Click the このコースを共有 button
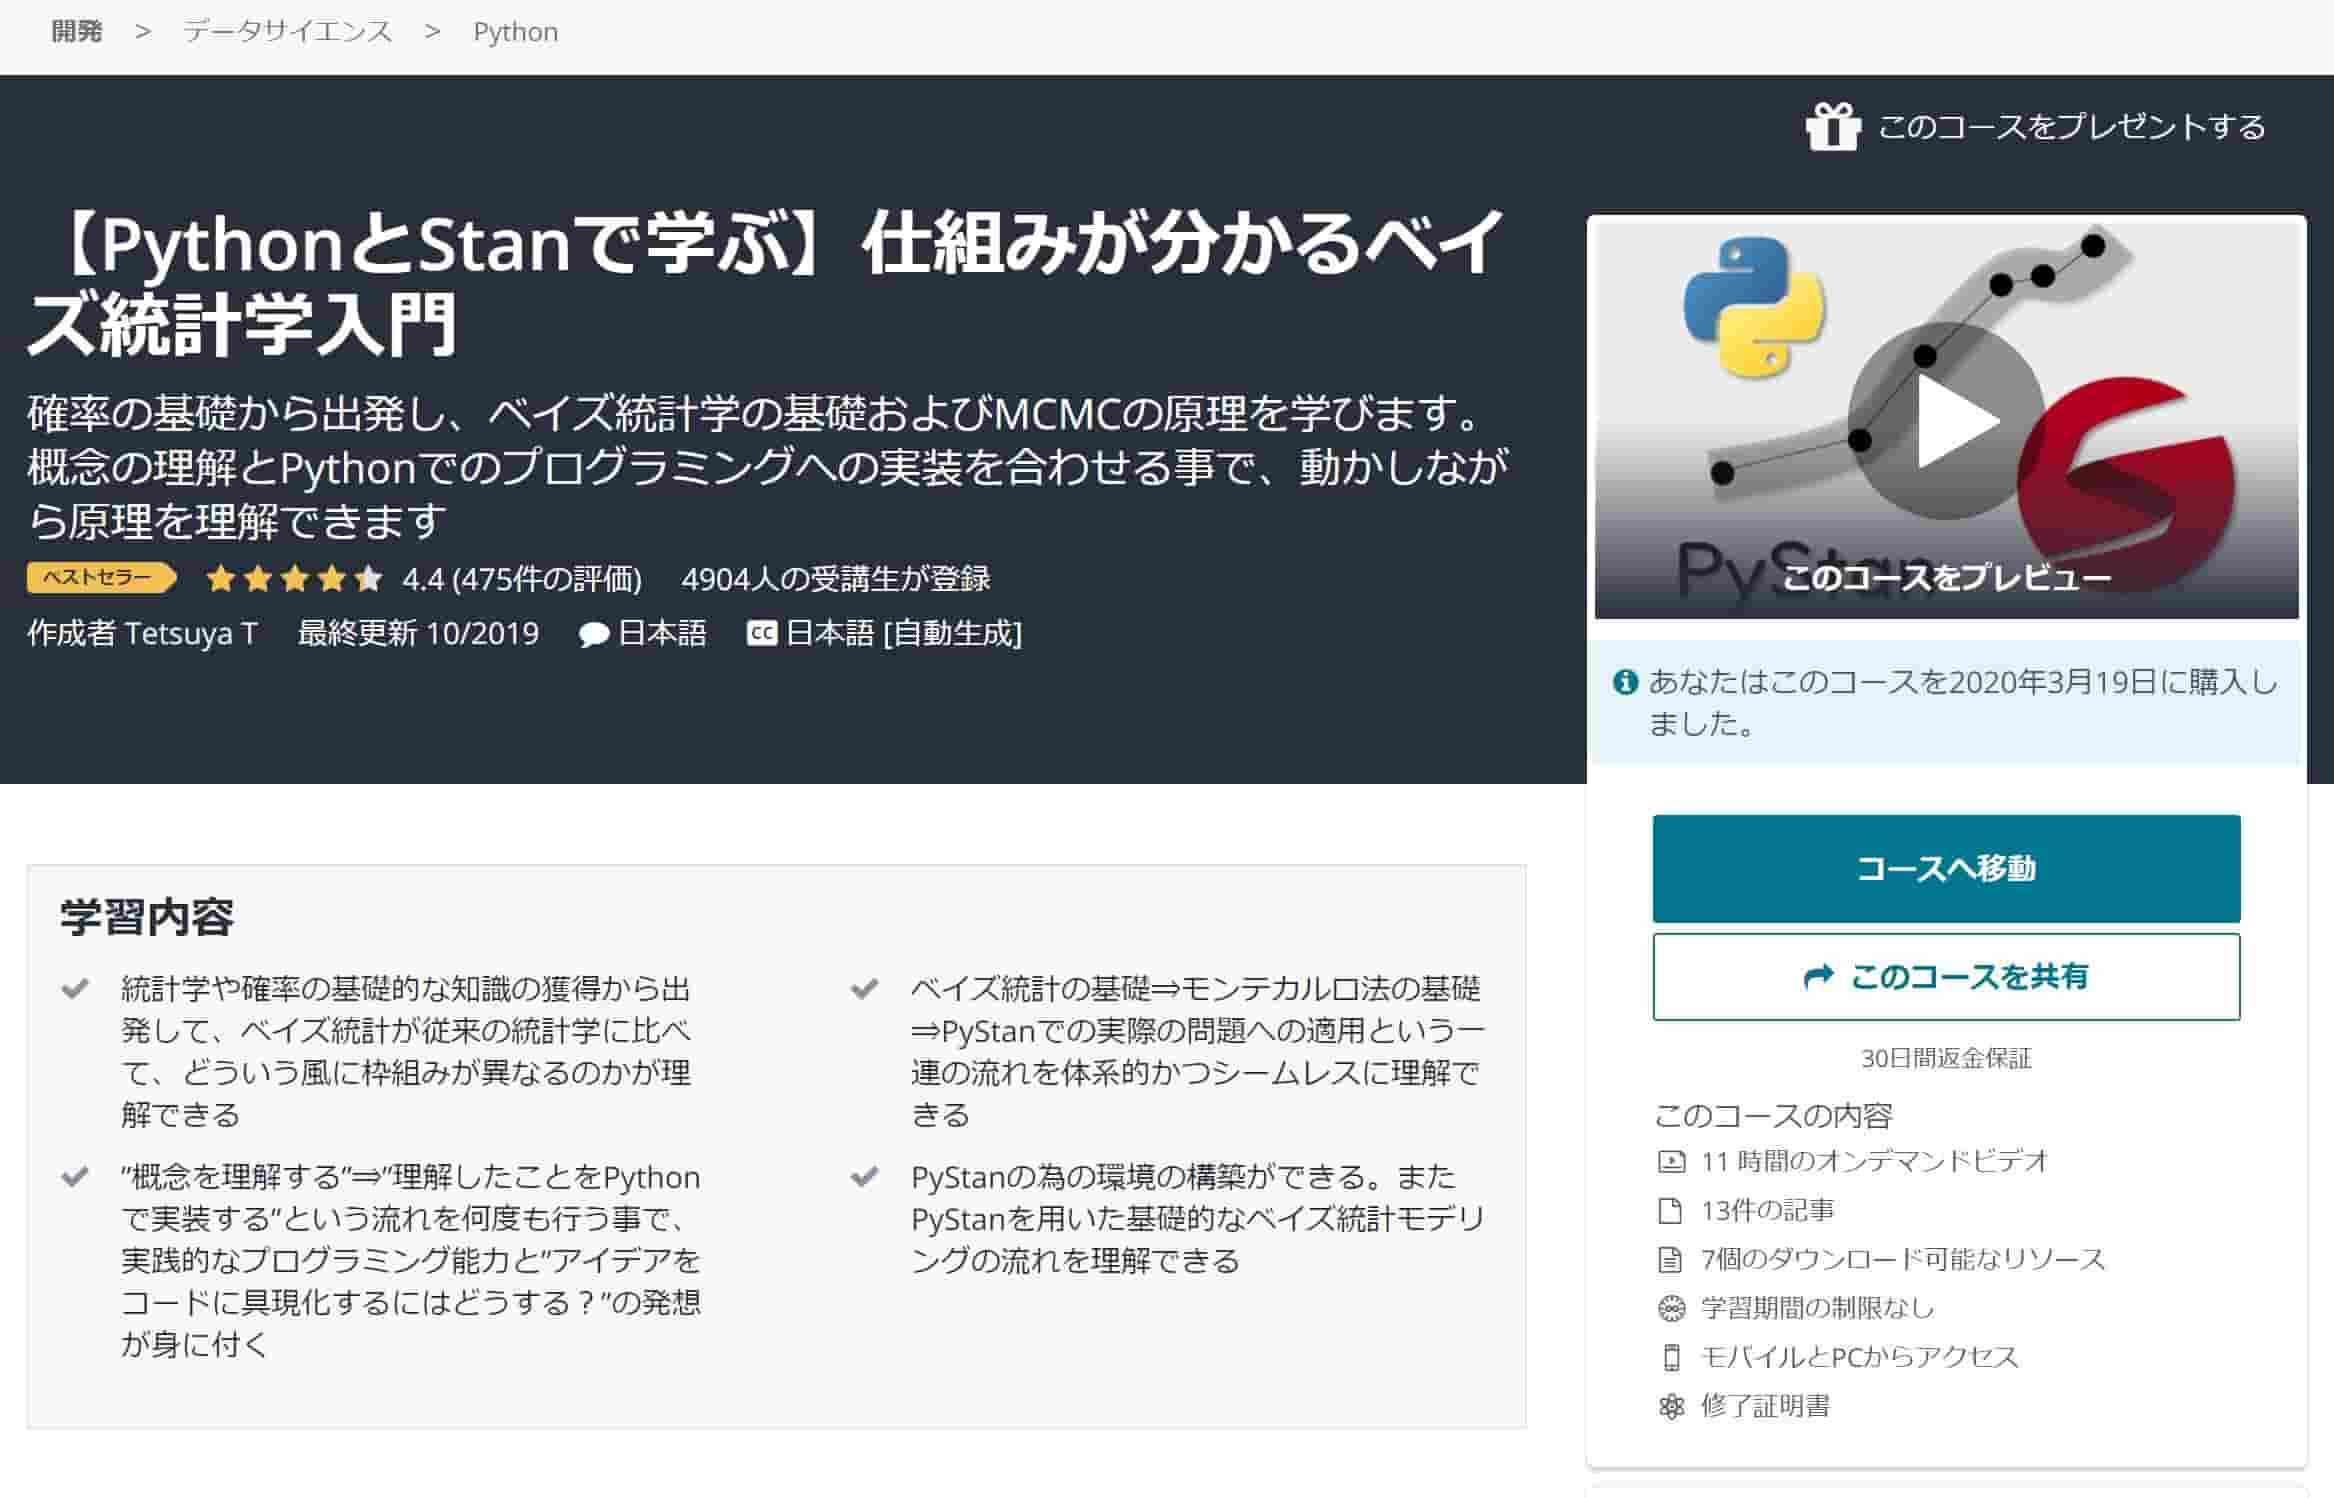 point(1946,977)
